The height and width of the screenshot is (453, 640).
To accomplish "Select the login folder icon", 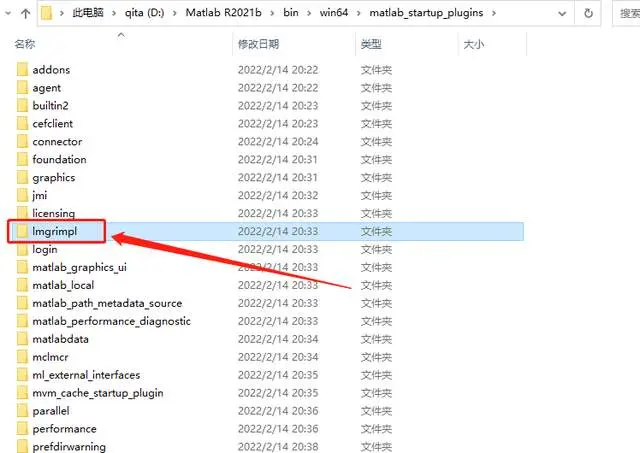I will [x=22, y=249].
